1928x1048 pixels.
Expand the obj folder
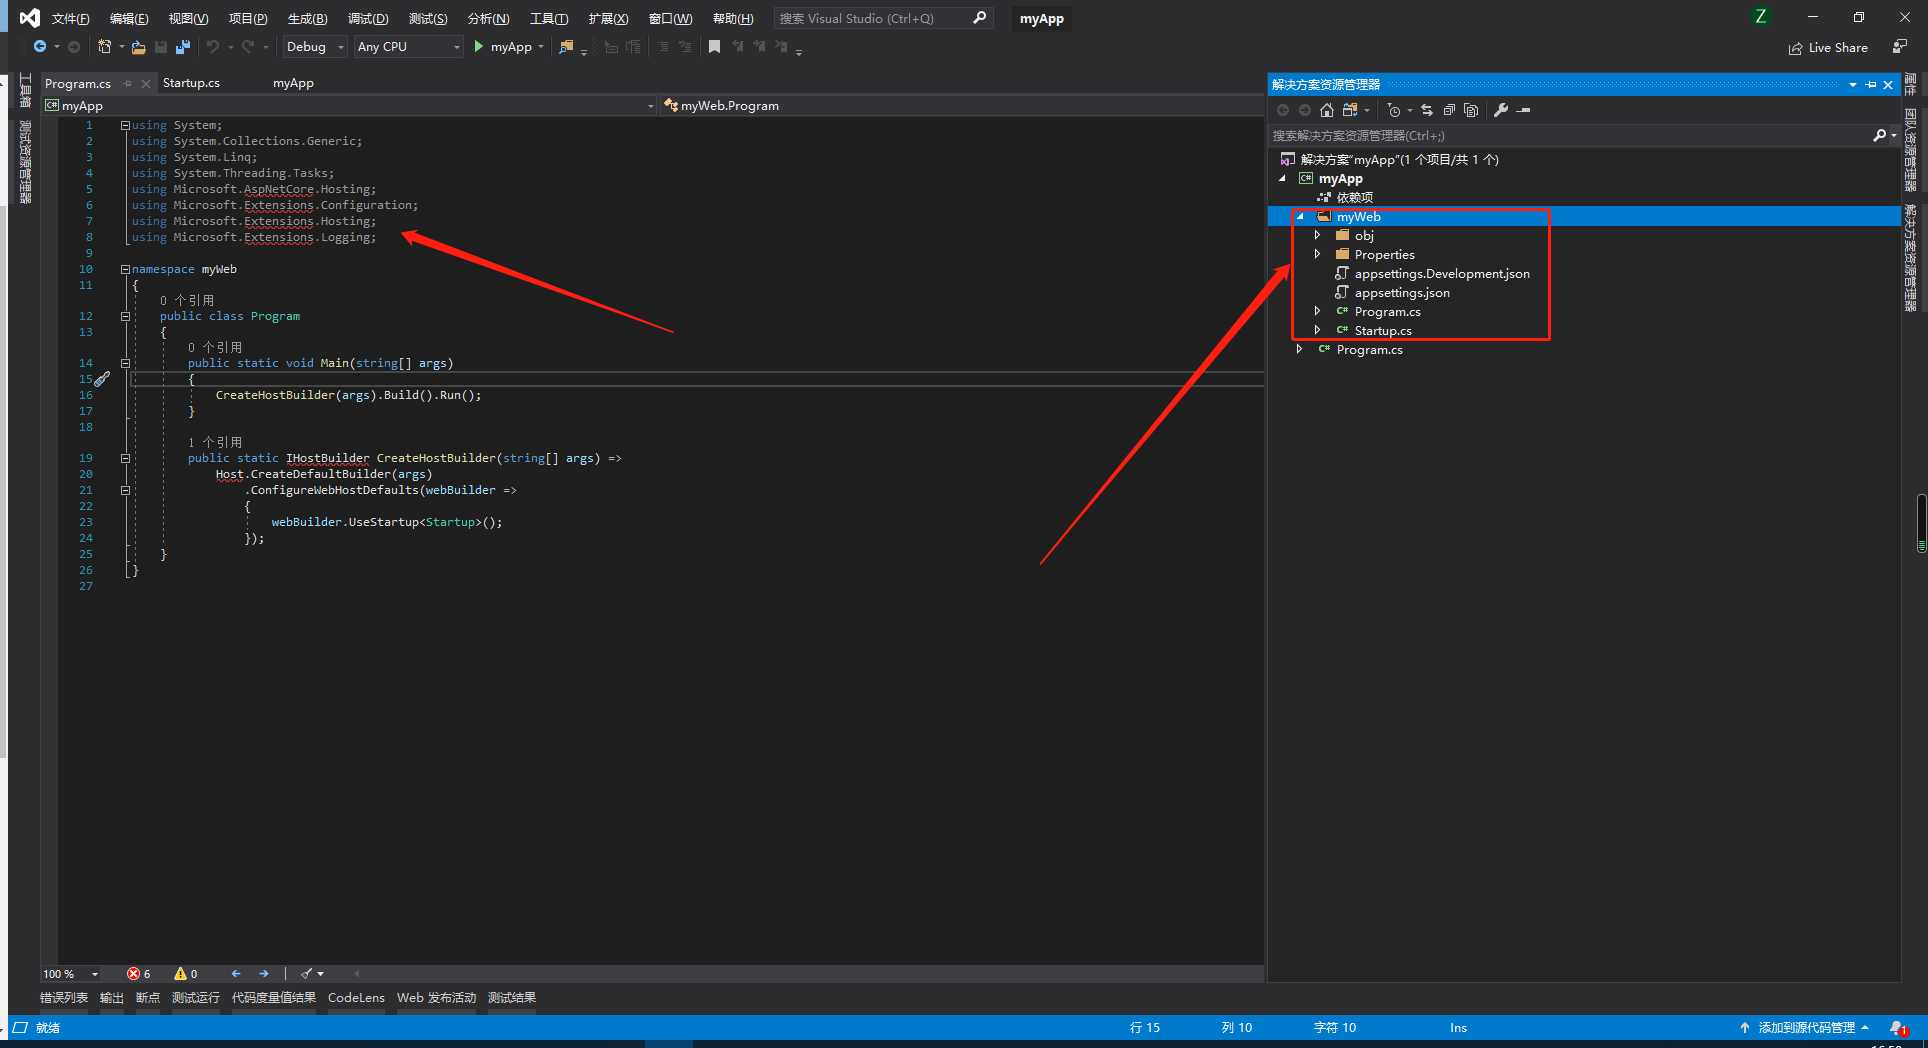coord(1318,235)
